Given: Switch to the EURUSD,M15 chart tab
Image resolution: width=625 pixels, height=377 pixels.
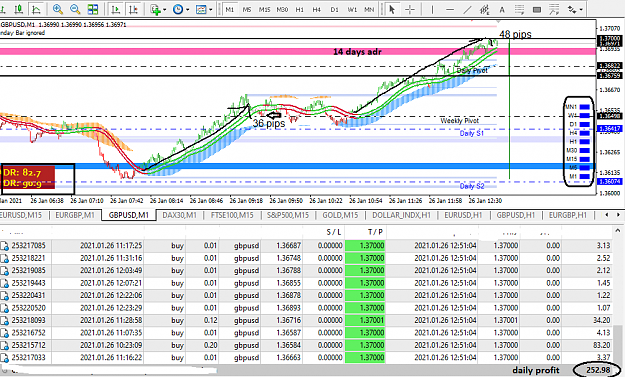Looking at the screenshot, I should [x=21, y=215].
